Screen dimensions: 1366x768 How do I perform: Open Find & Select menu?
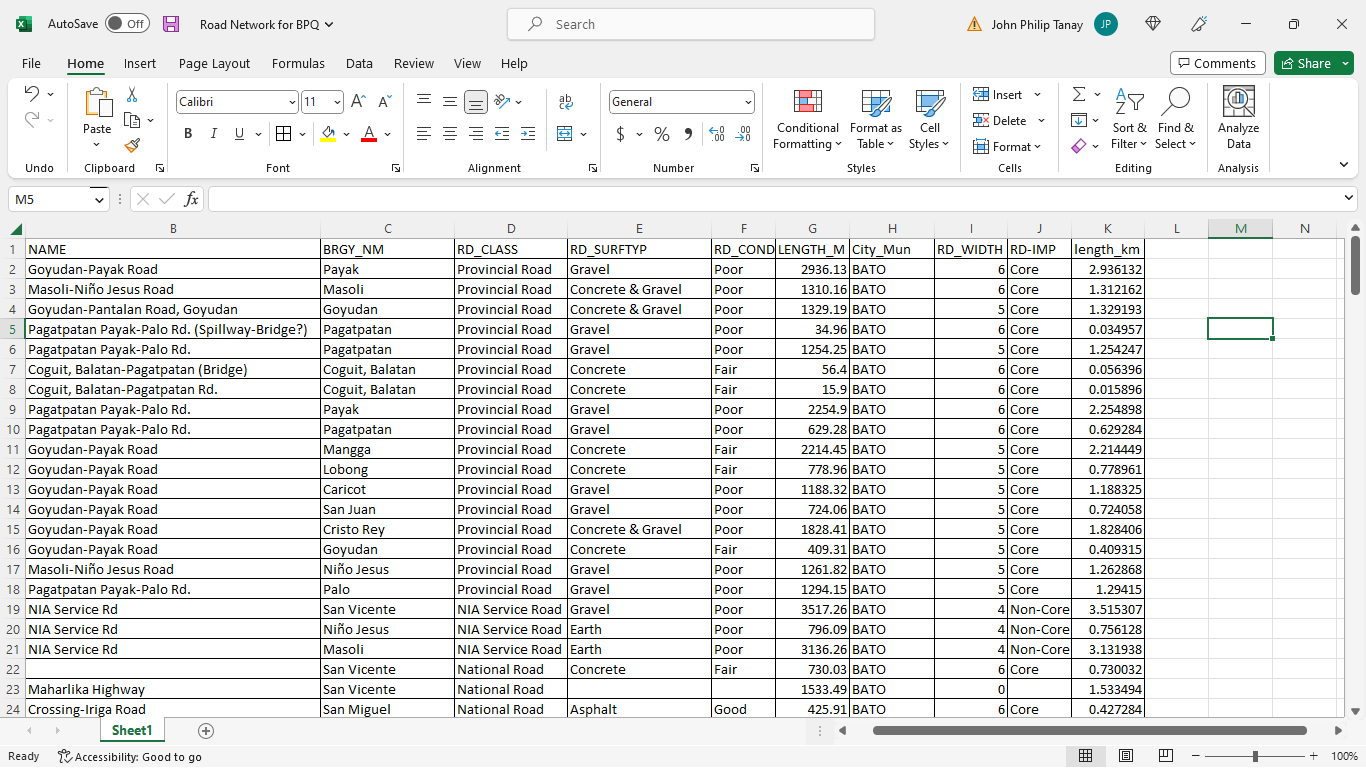[x=1176, y=119]
